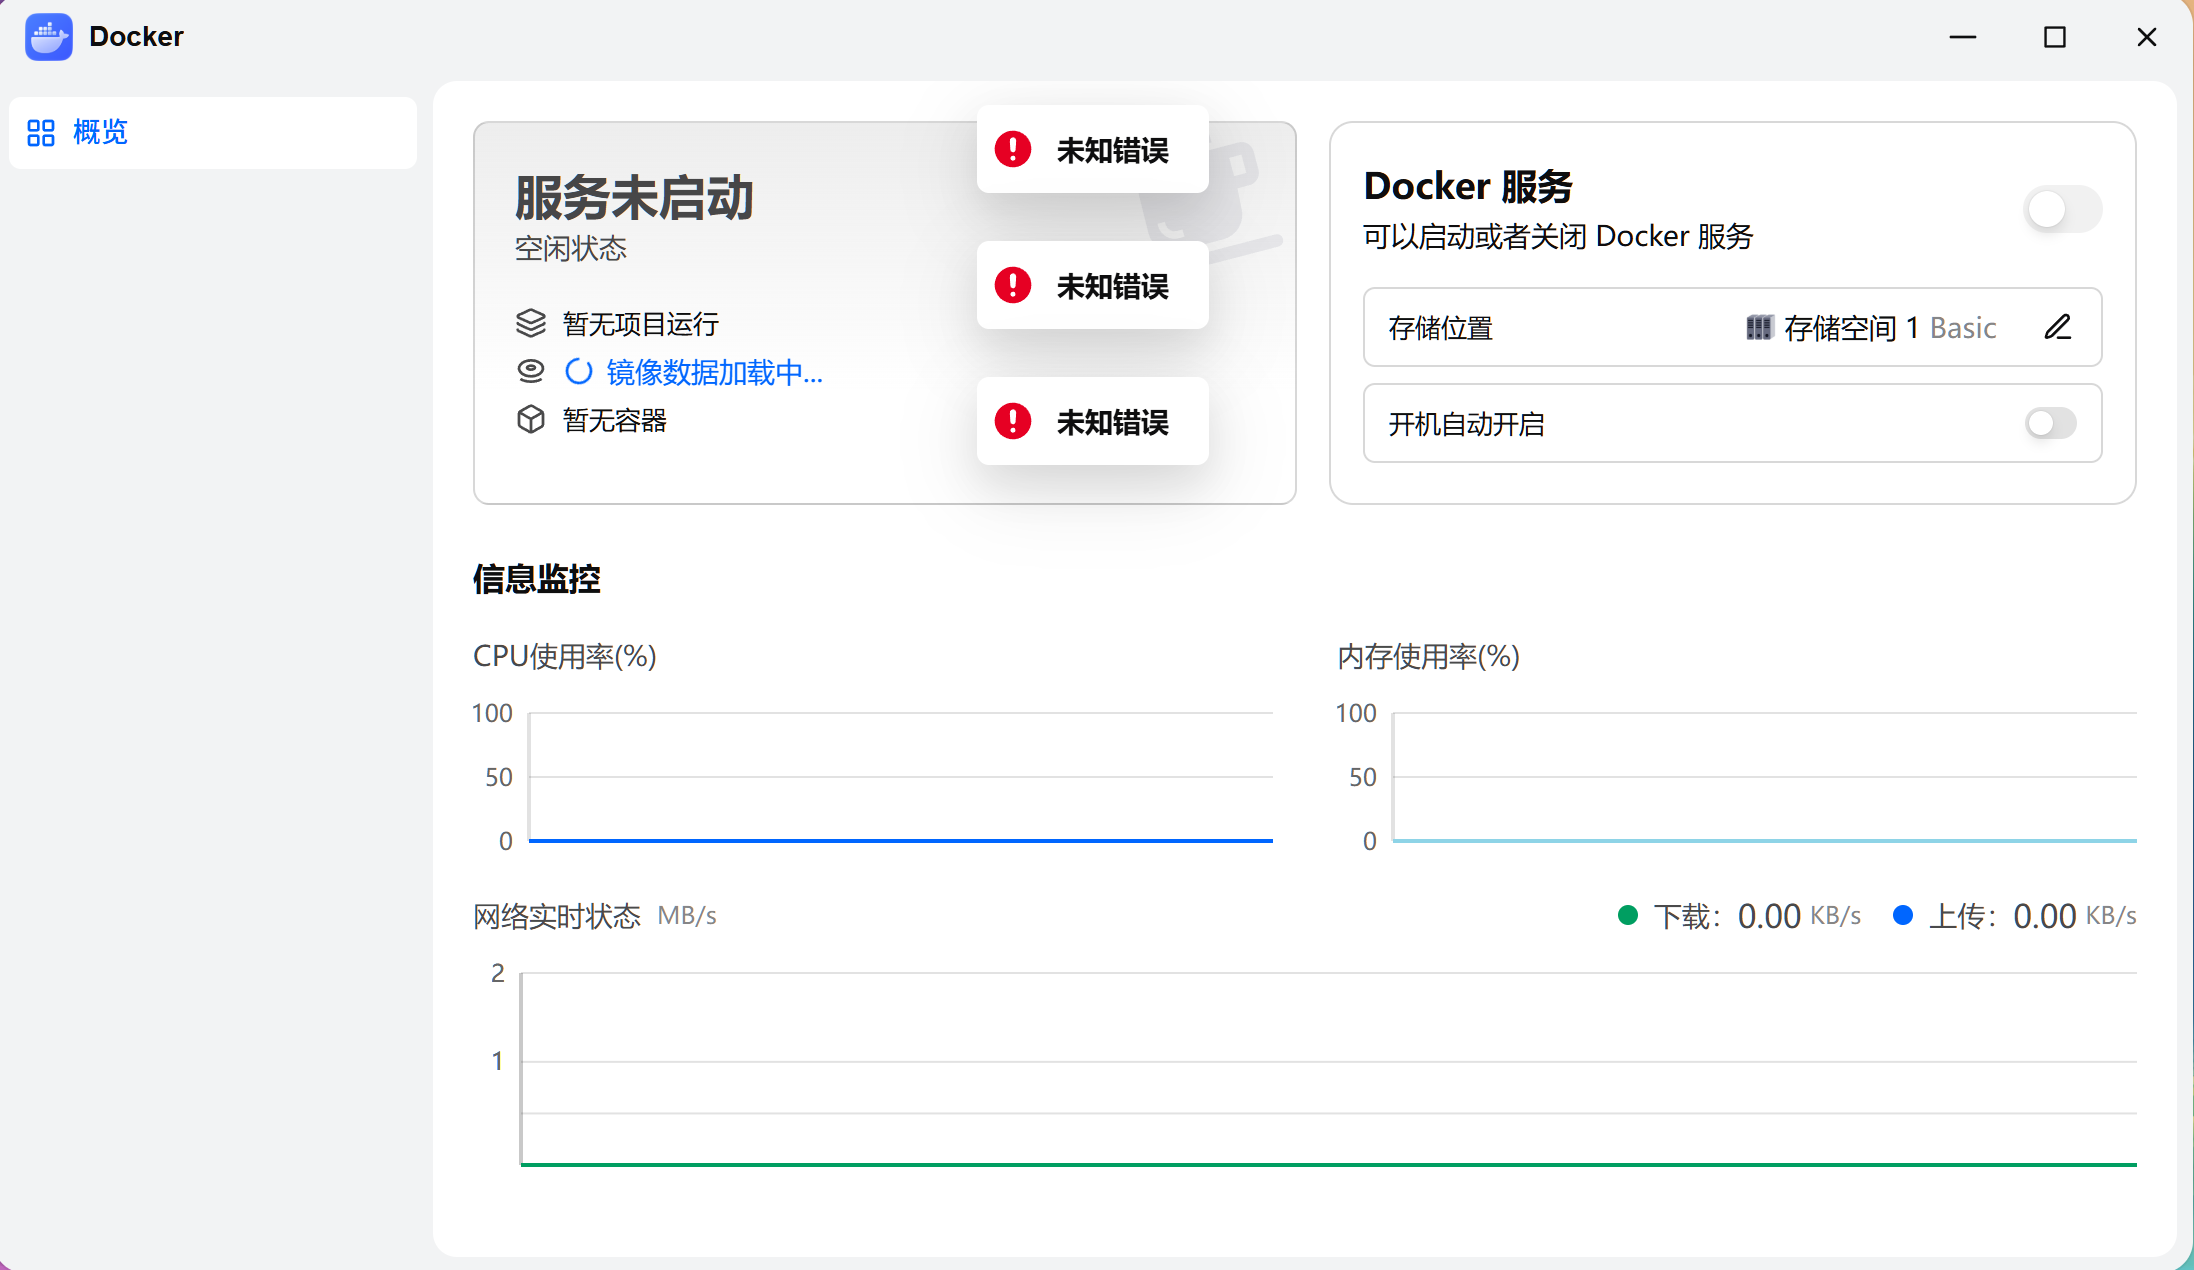Dismiss the top 未知错误 notification
Screen dimensions: 2194x1270
tap(1093, 149)
